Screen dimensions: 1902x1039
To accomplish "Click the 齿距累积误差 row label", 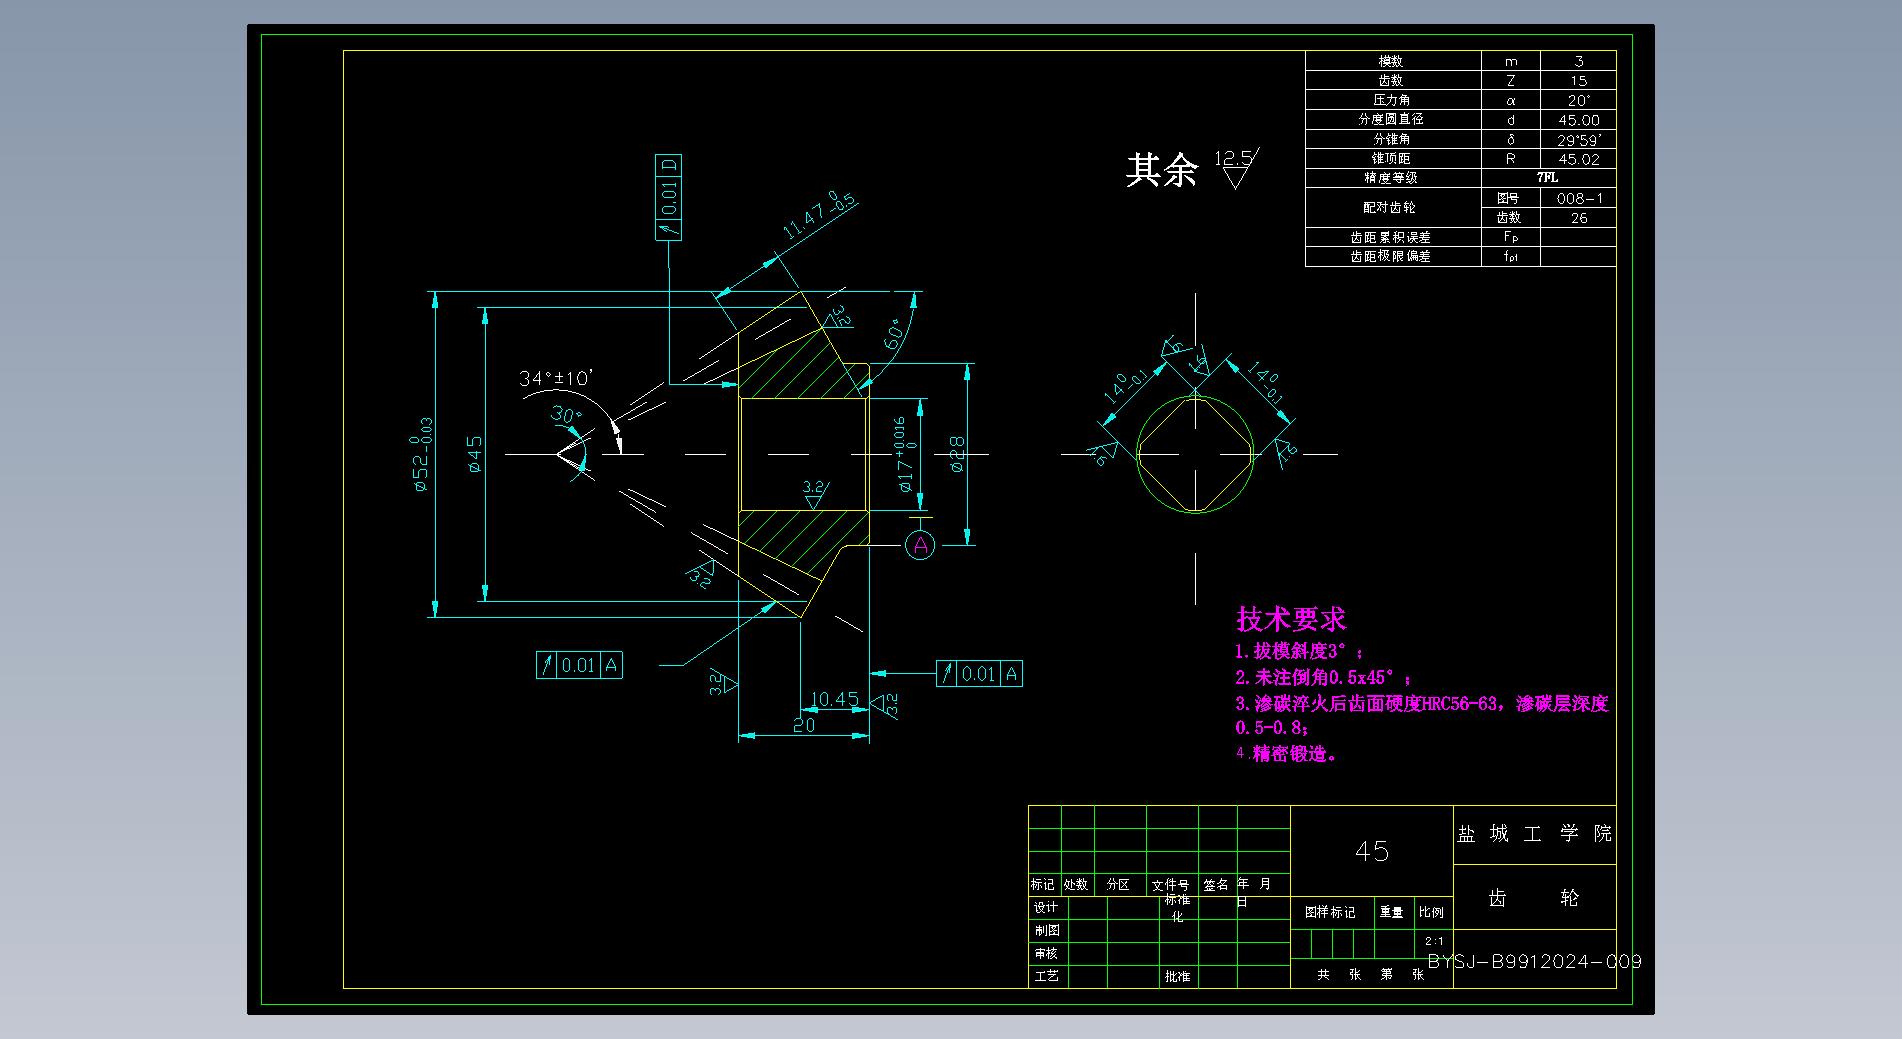I will [1391, 237].
